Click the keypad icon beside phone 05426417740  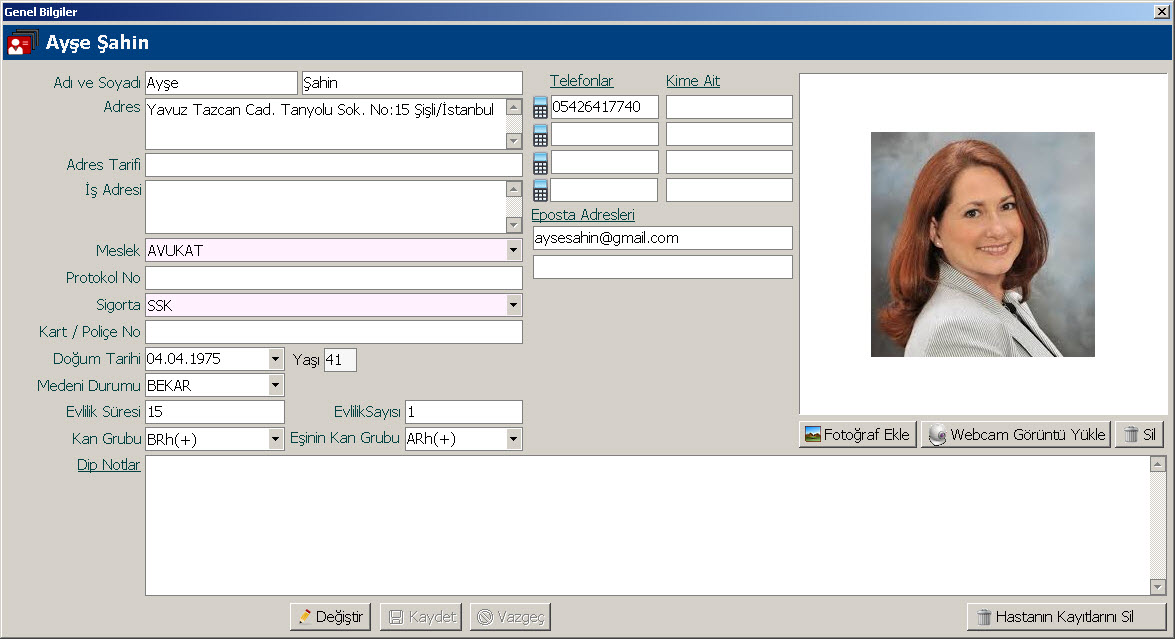(540, 108)
